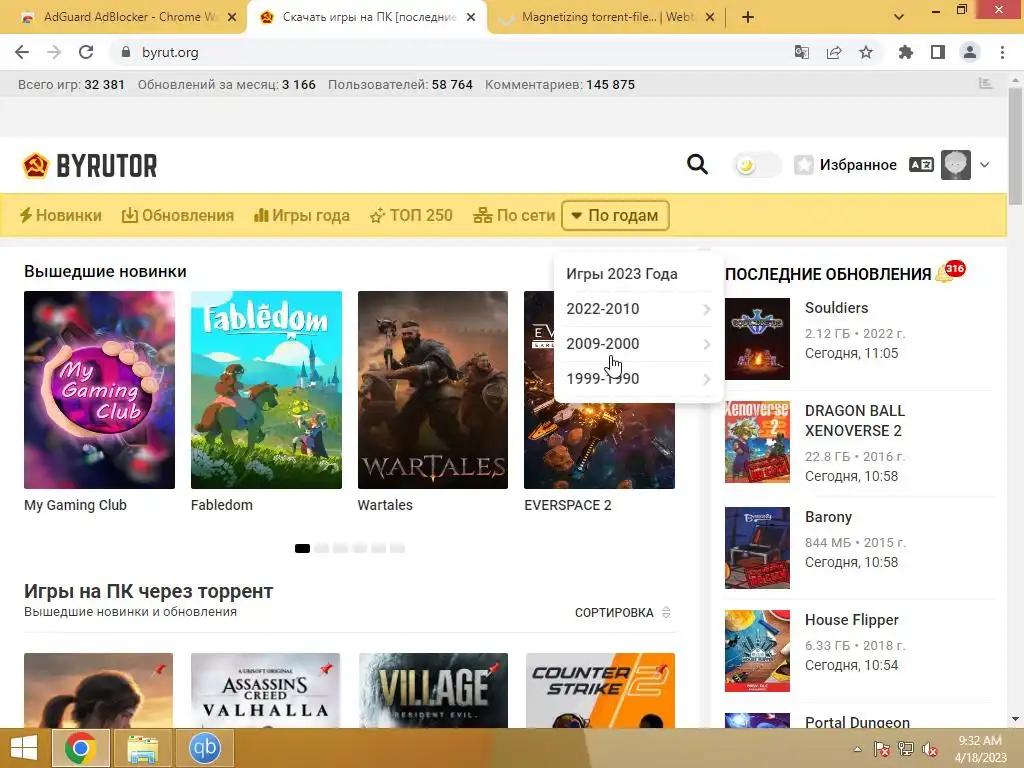Select Игры 2023 Года entry
The image size is (1024, 768).
pyautogui.click(x=622, y=274)
